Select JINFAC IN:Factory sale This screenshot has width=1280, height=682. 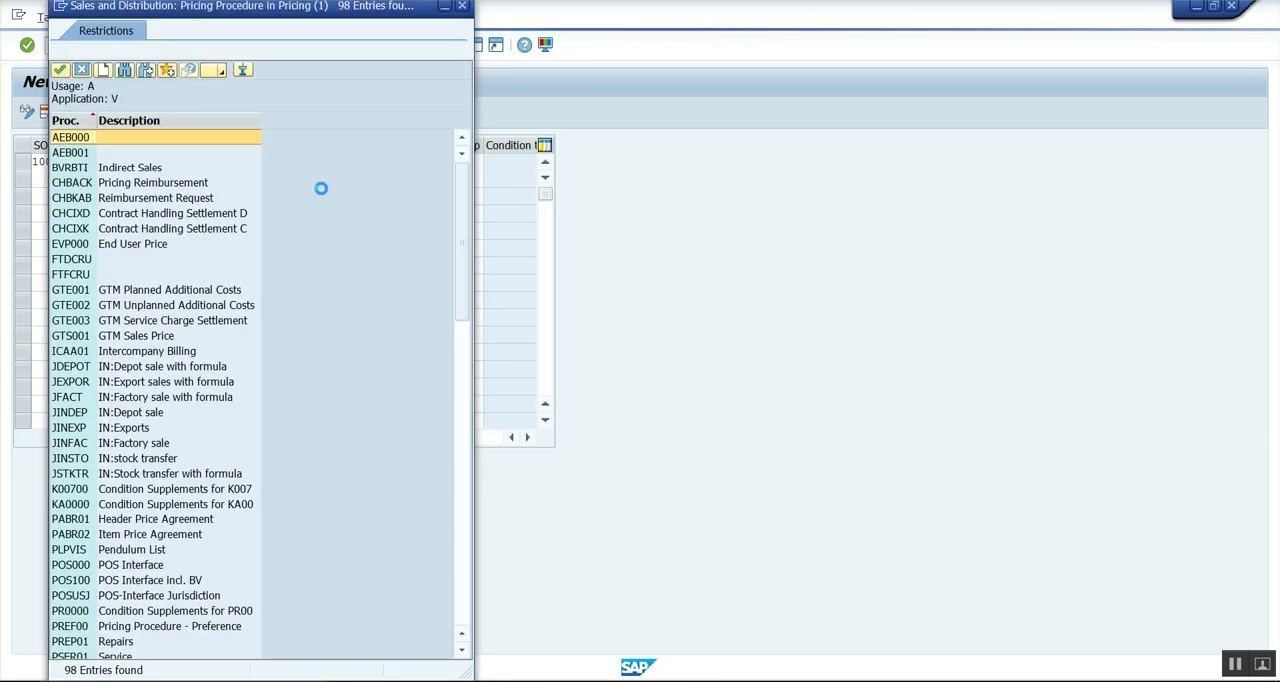click(156, 443)
